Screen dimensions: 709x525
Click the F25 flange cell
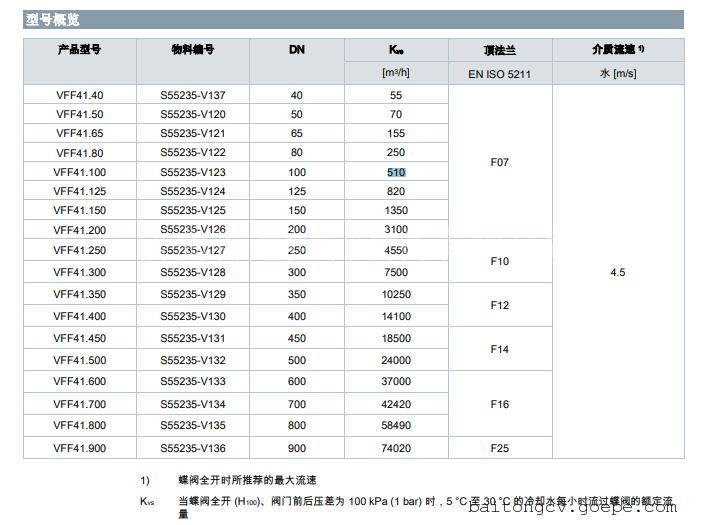(x=499, y=448)
